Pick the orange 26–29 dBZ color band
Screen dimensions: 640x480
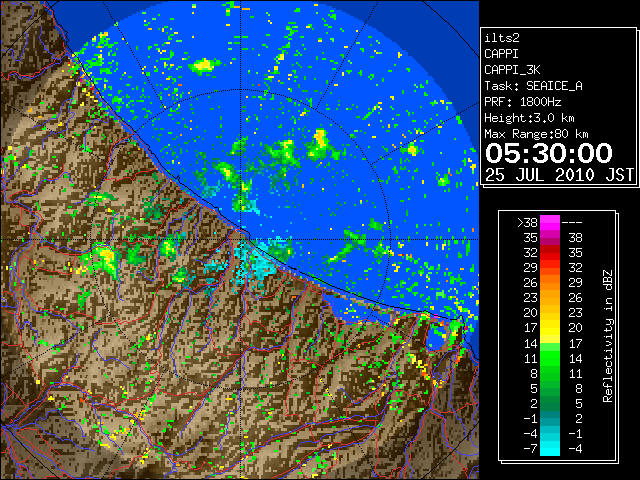point(550,283)
